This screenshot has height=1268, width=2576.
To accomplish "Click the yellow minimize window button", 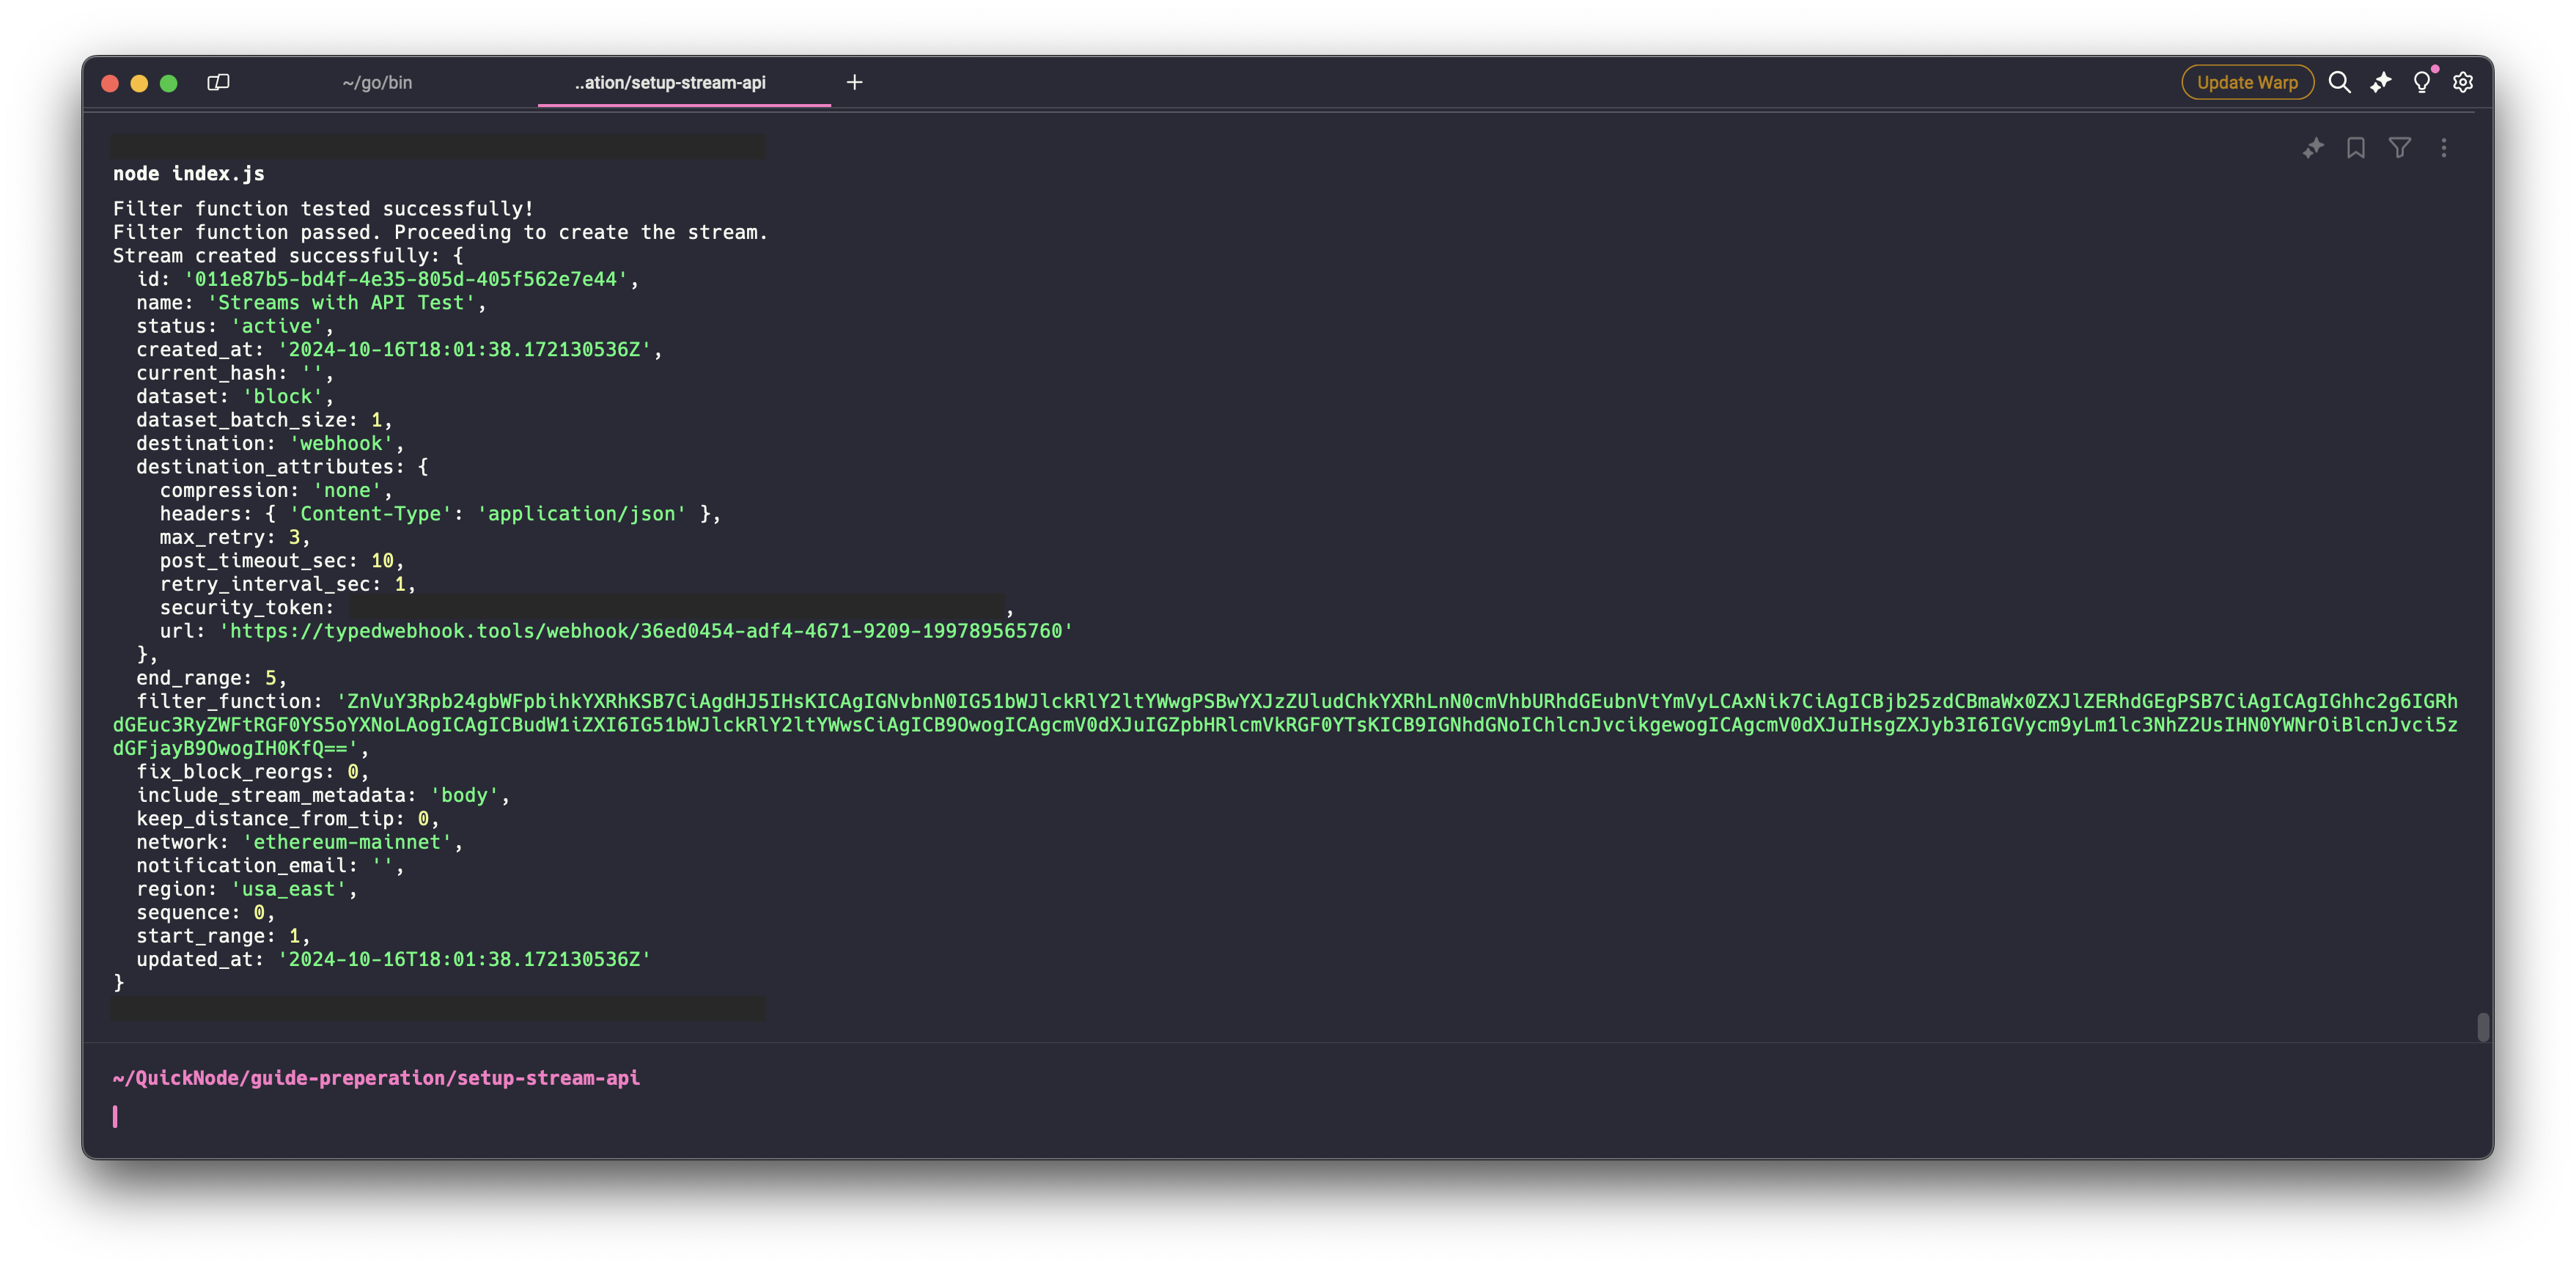I will (139, 83).
